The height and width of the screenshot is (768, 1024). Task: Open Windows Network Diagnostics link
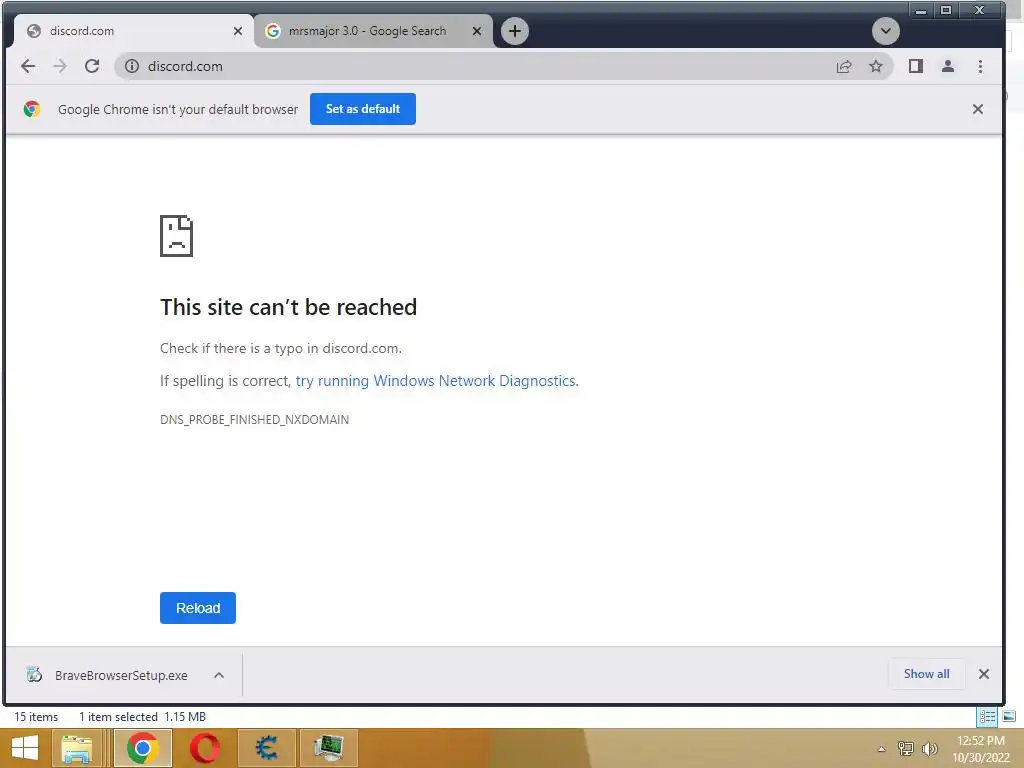point(437,381)
